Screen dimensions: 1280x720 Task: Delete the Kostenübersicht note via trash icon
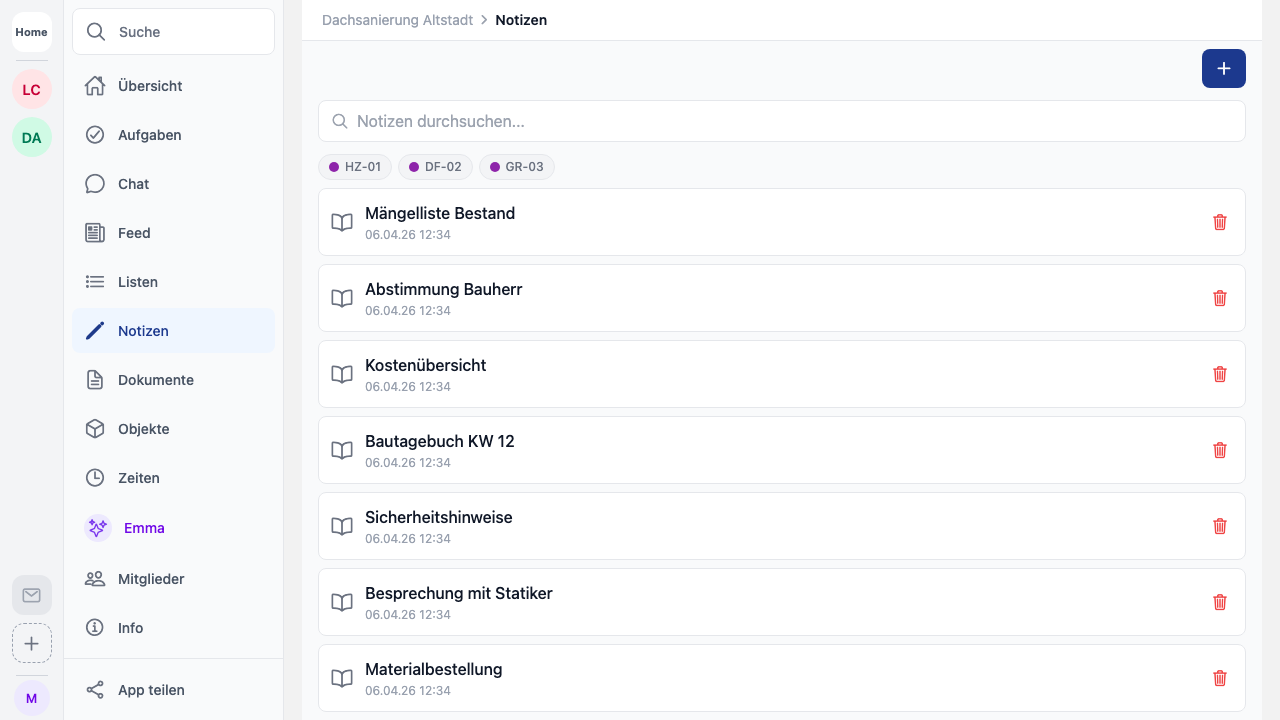(1219, 374)
